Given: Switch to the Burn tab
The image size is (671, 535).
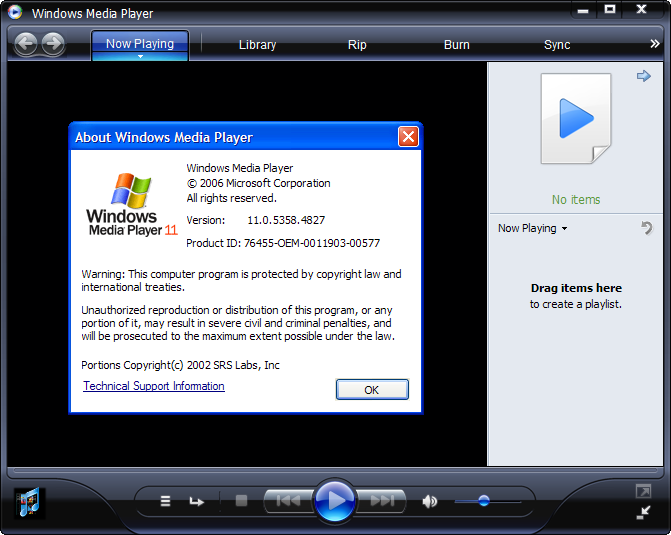Looking at the screenshot, I should coord(457,45).
